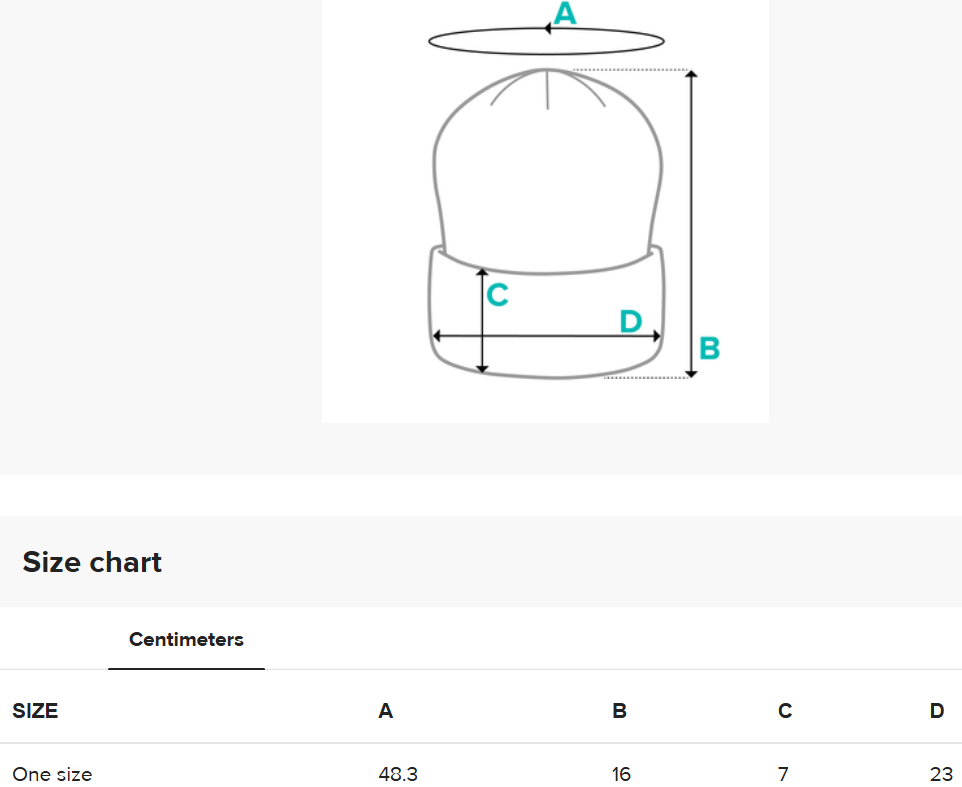962x787 pixels.
Task: Click the teal D label on the cuff
Action: (631, 321)
